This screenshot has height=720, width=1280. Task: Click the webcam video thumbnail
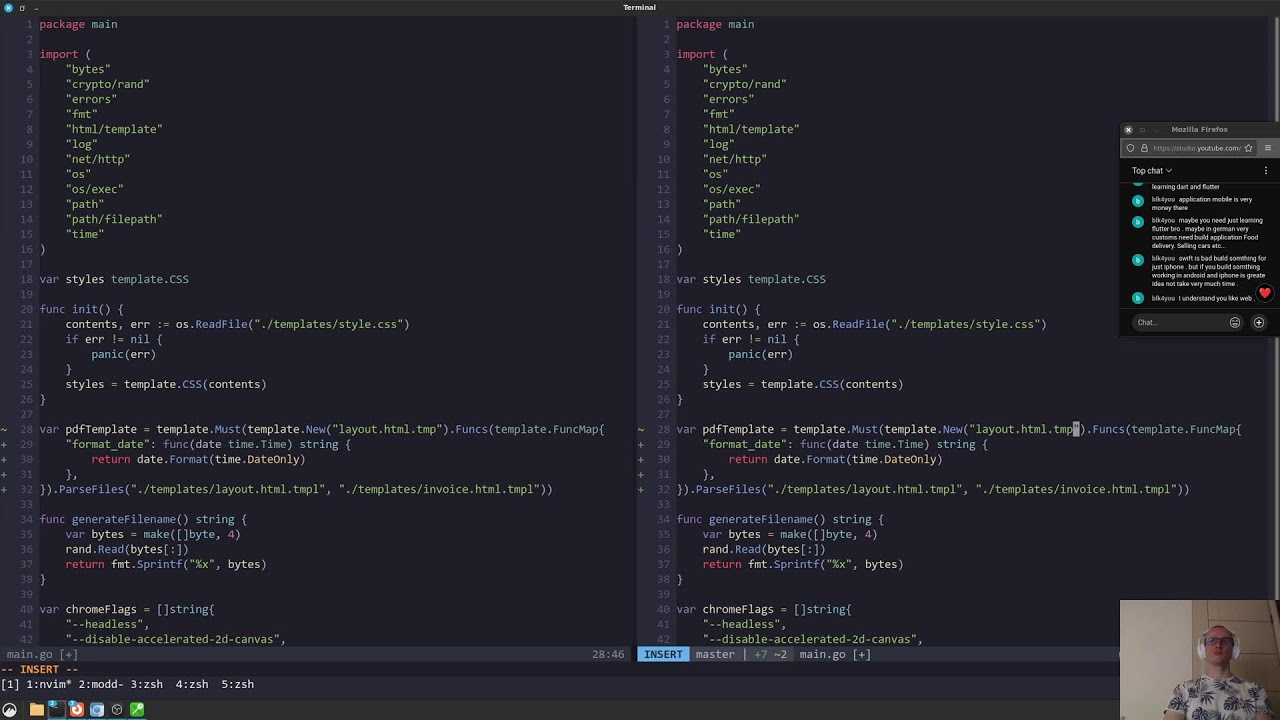(1200, 660)
